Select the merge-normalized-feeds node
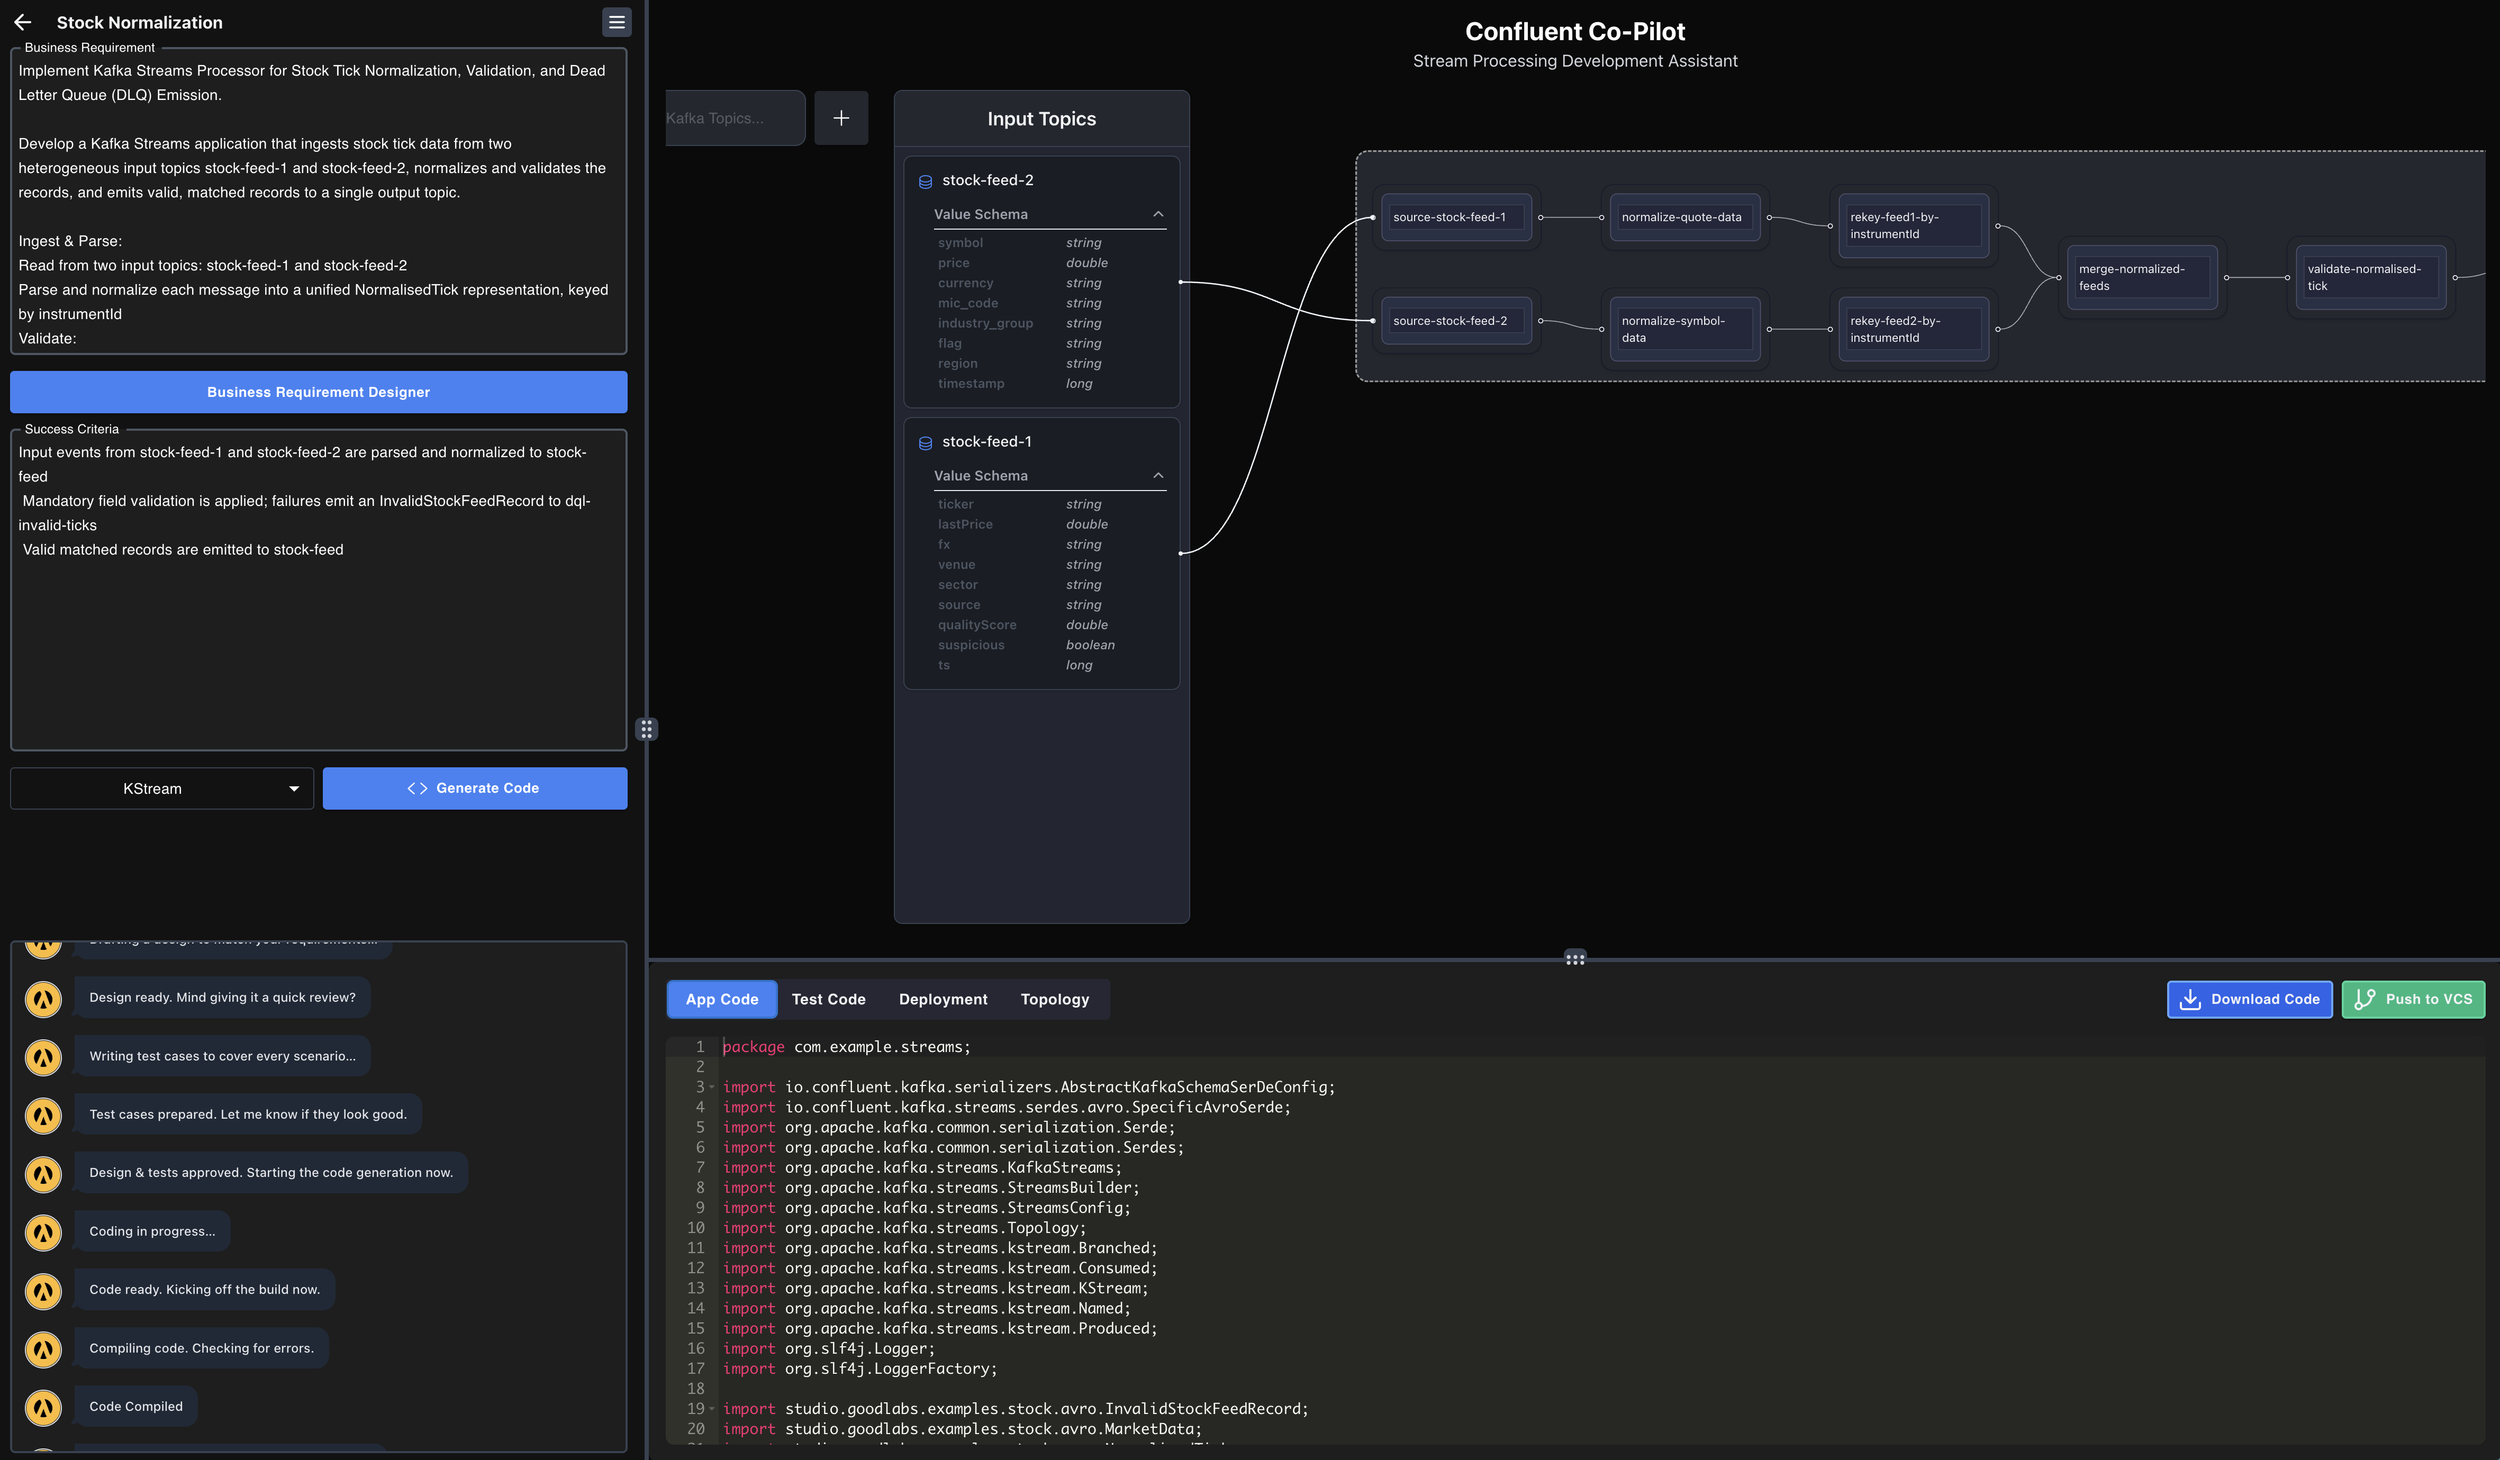The height and width of the screenshot is (1460, 2500). 2141,277
